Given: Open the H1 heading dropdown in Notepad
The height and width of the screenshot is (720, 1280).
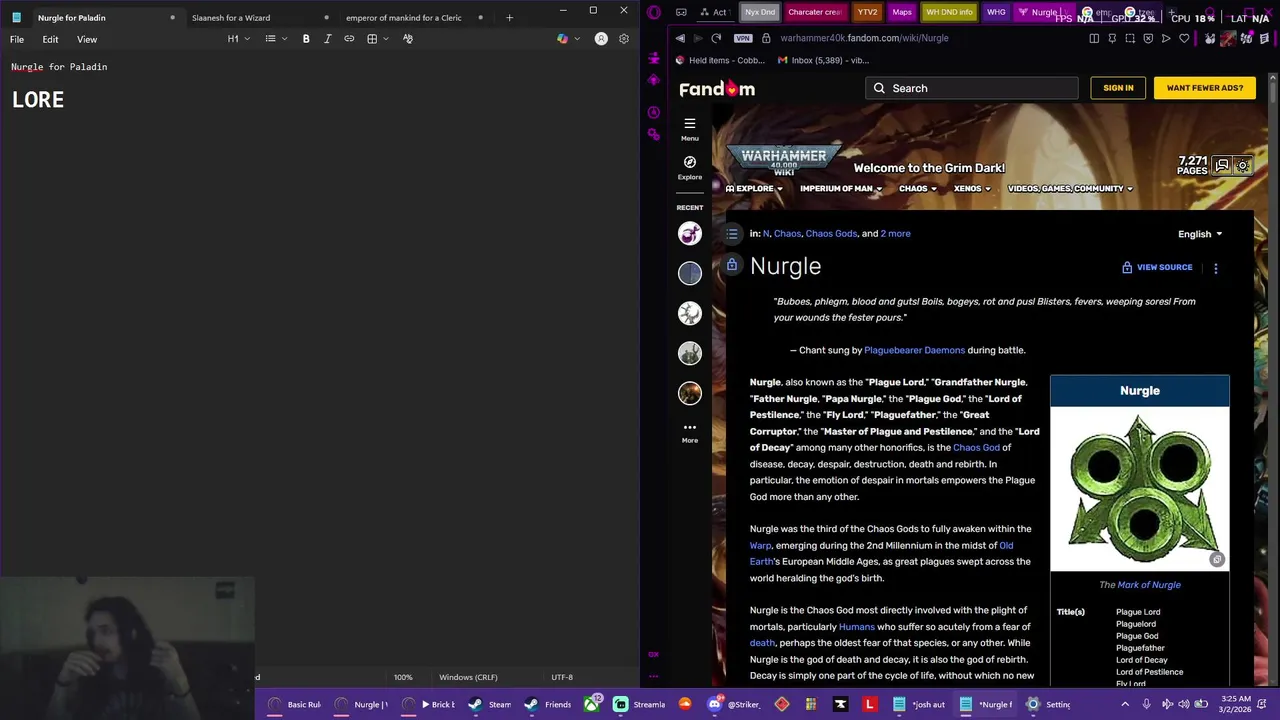Looking at the screenshot, I should [238, 39].
